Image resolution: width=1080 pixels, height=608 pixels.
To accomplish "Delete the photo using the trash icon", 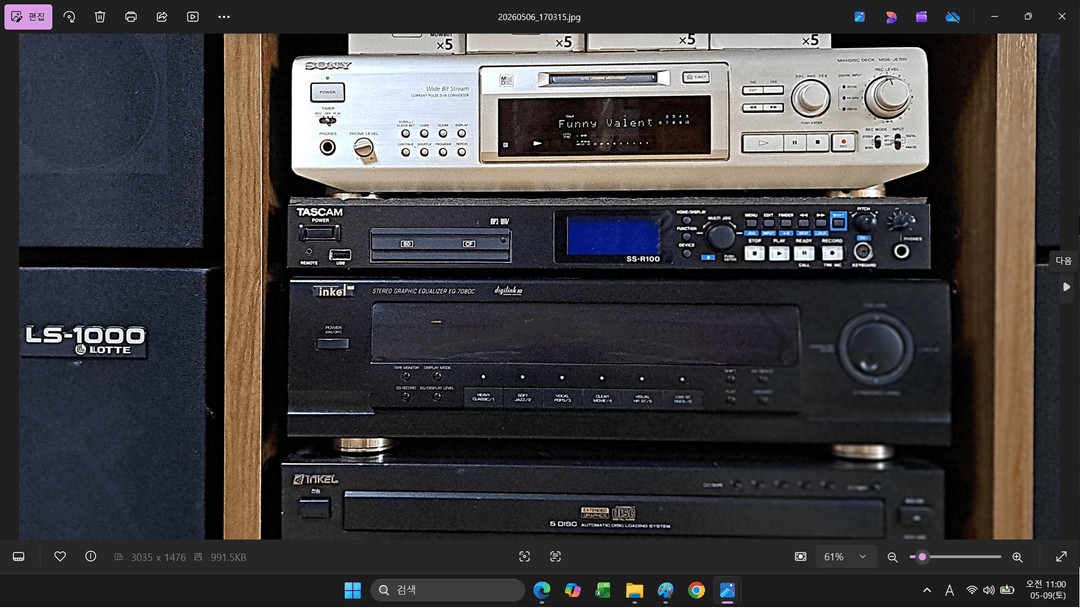I will coord(100,17).
